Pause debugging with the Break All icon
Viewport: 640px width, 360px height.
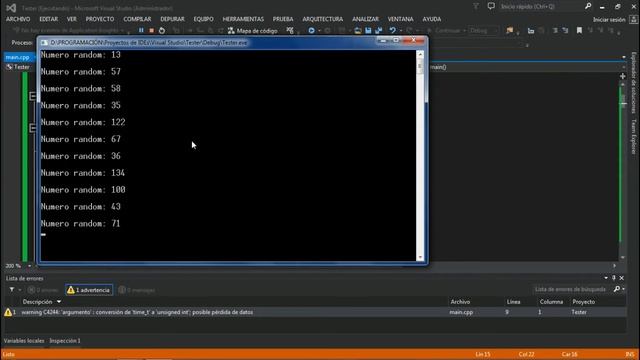click(x=141, y=31)
